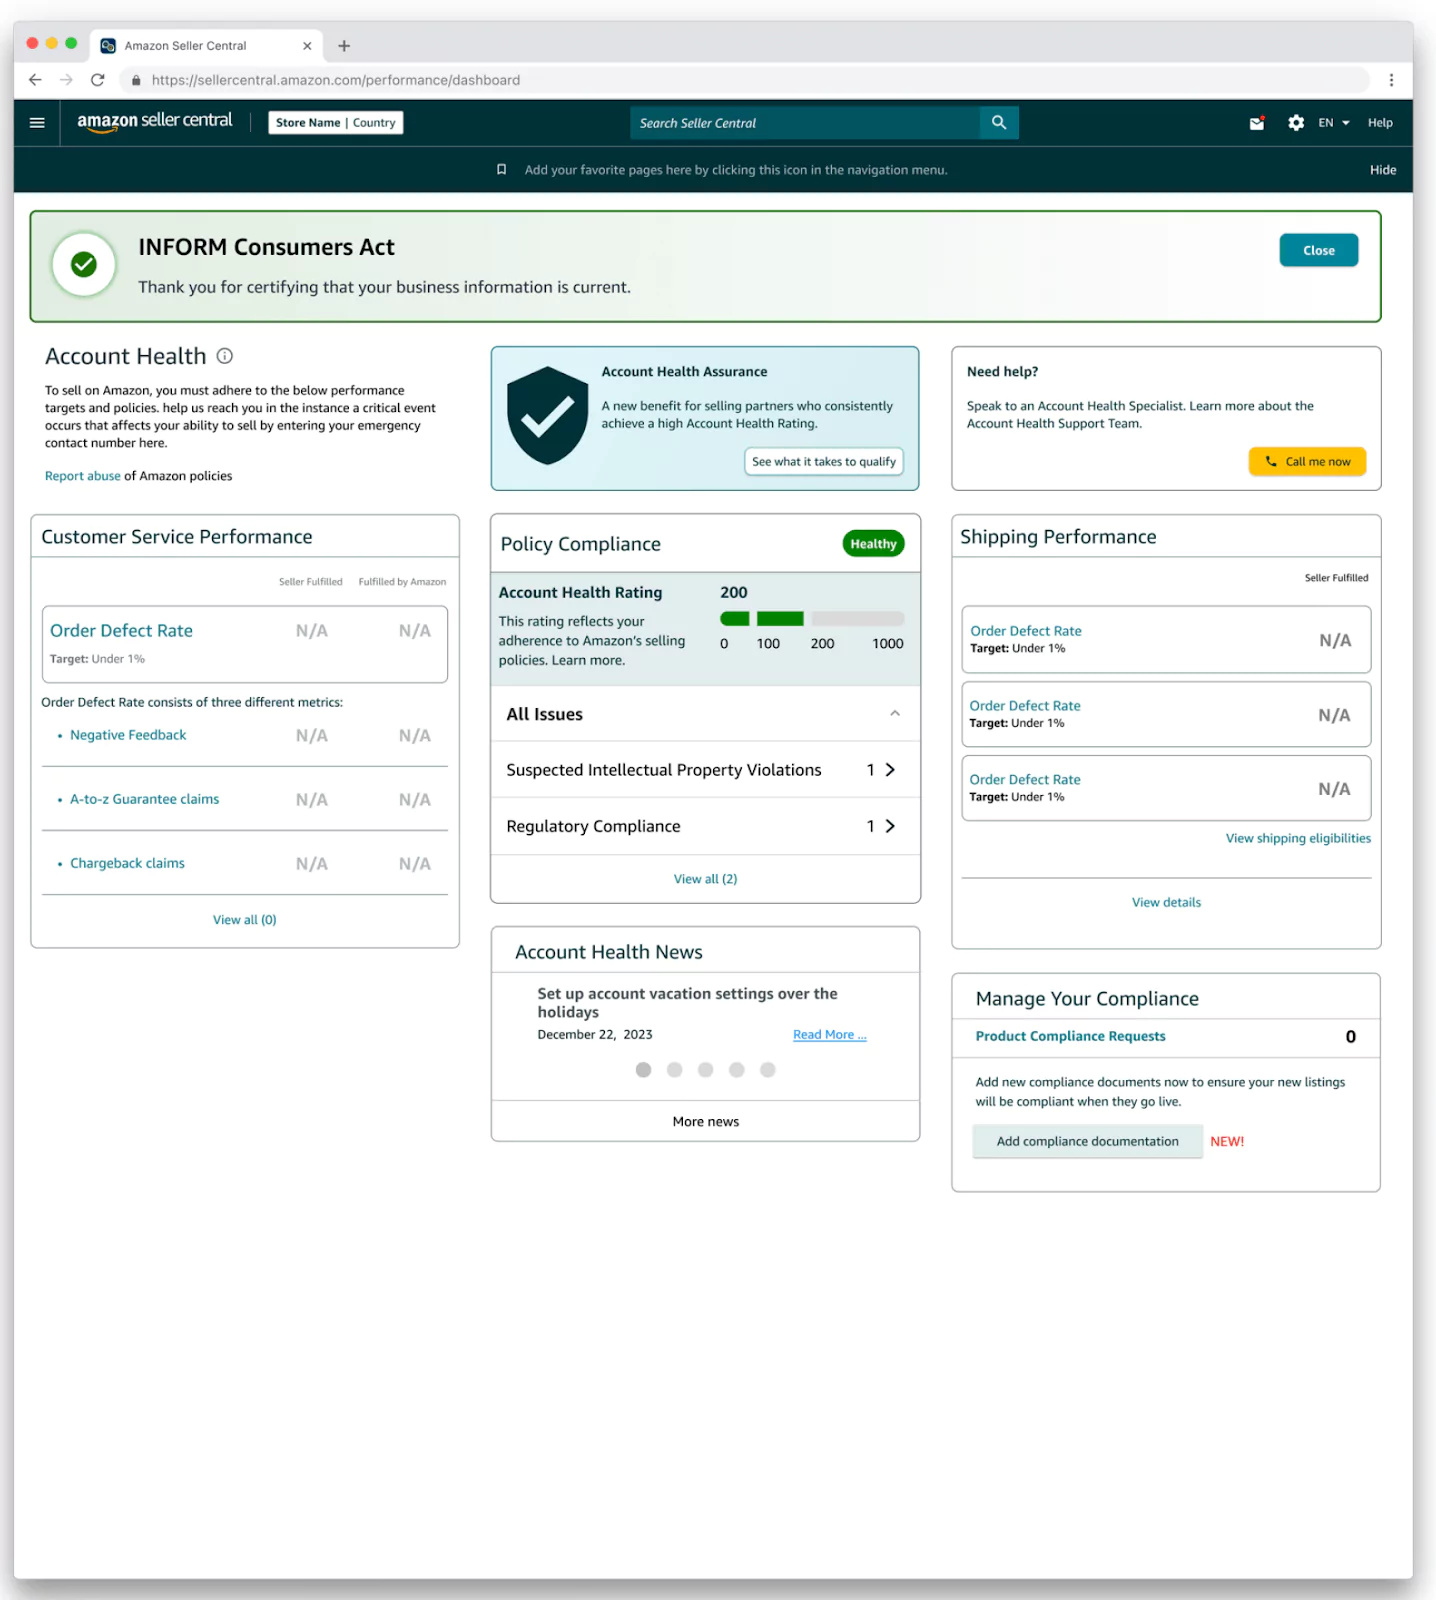The height and width of the screenshot is (1600, 1436).
Task: Click the search magnifier icon
Action: tap(998, 123)
